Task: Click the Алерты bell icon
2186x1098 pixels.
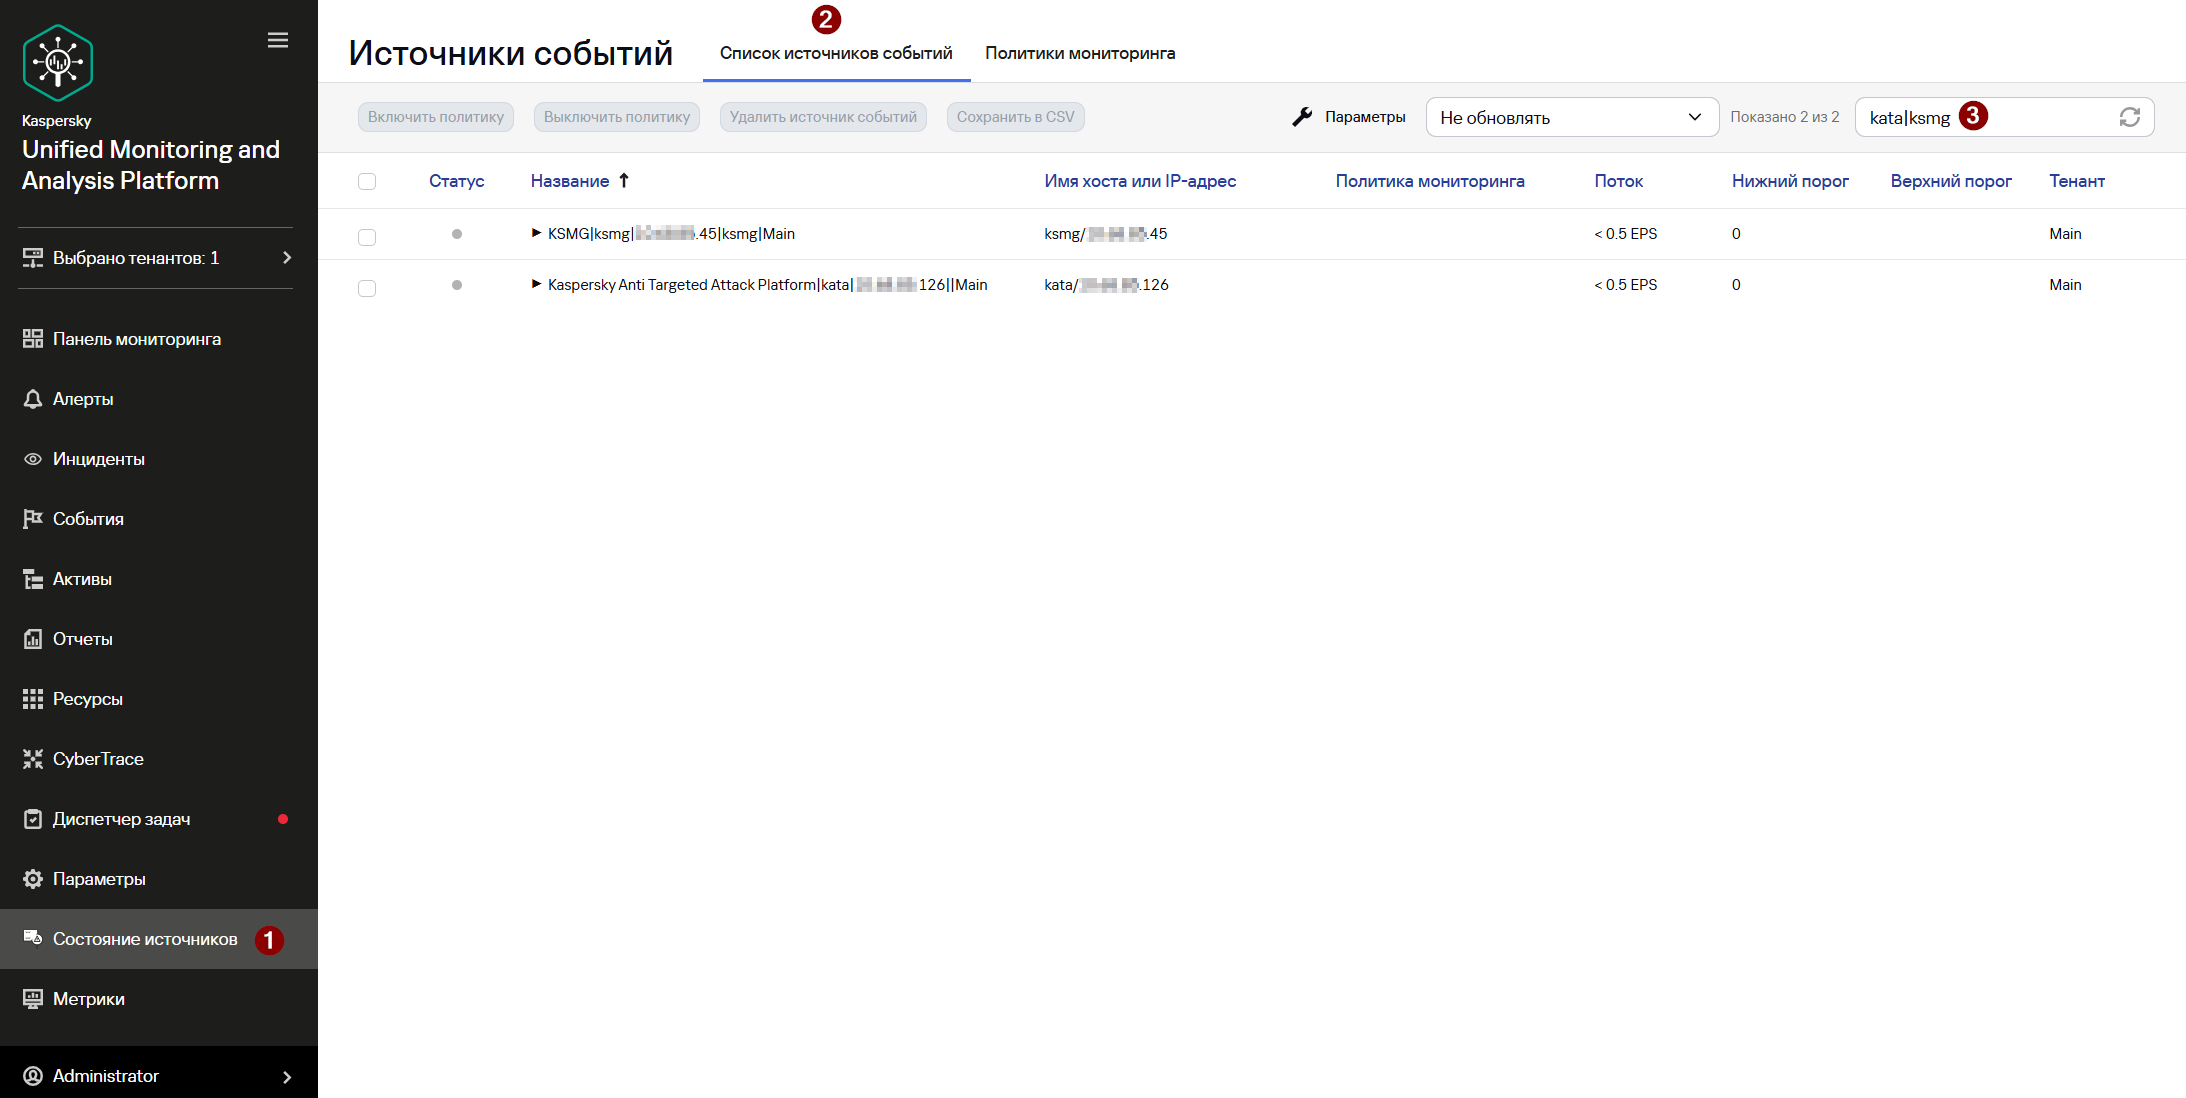Action: pyautogui.click(x=33, y=399)
